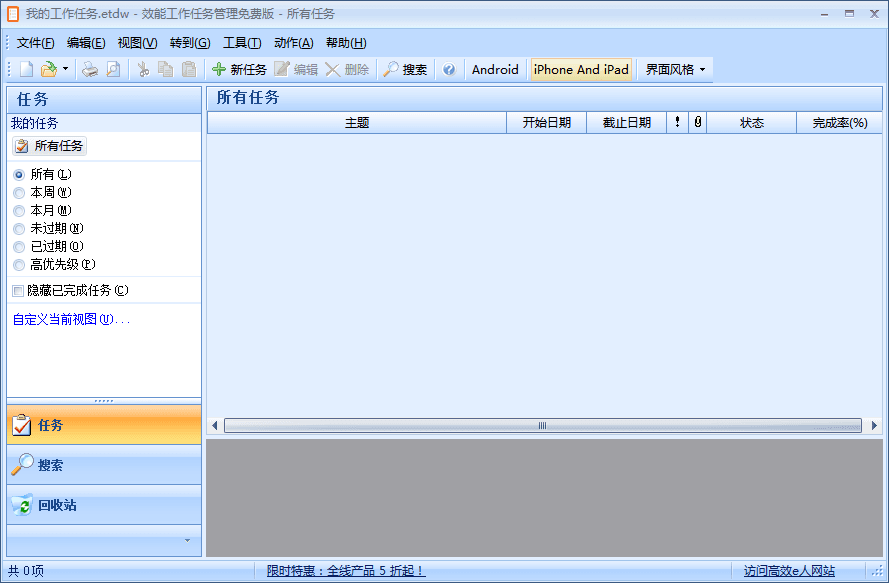This screenshot has width=889, height=583.
Task: Click the Android button in the toolbar
Action: (495, 69)
